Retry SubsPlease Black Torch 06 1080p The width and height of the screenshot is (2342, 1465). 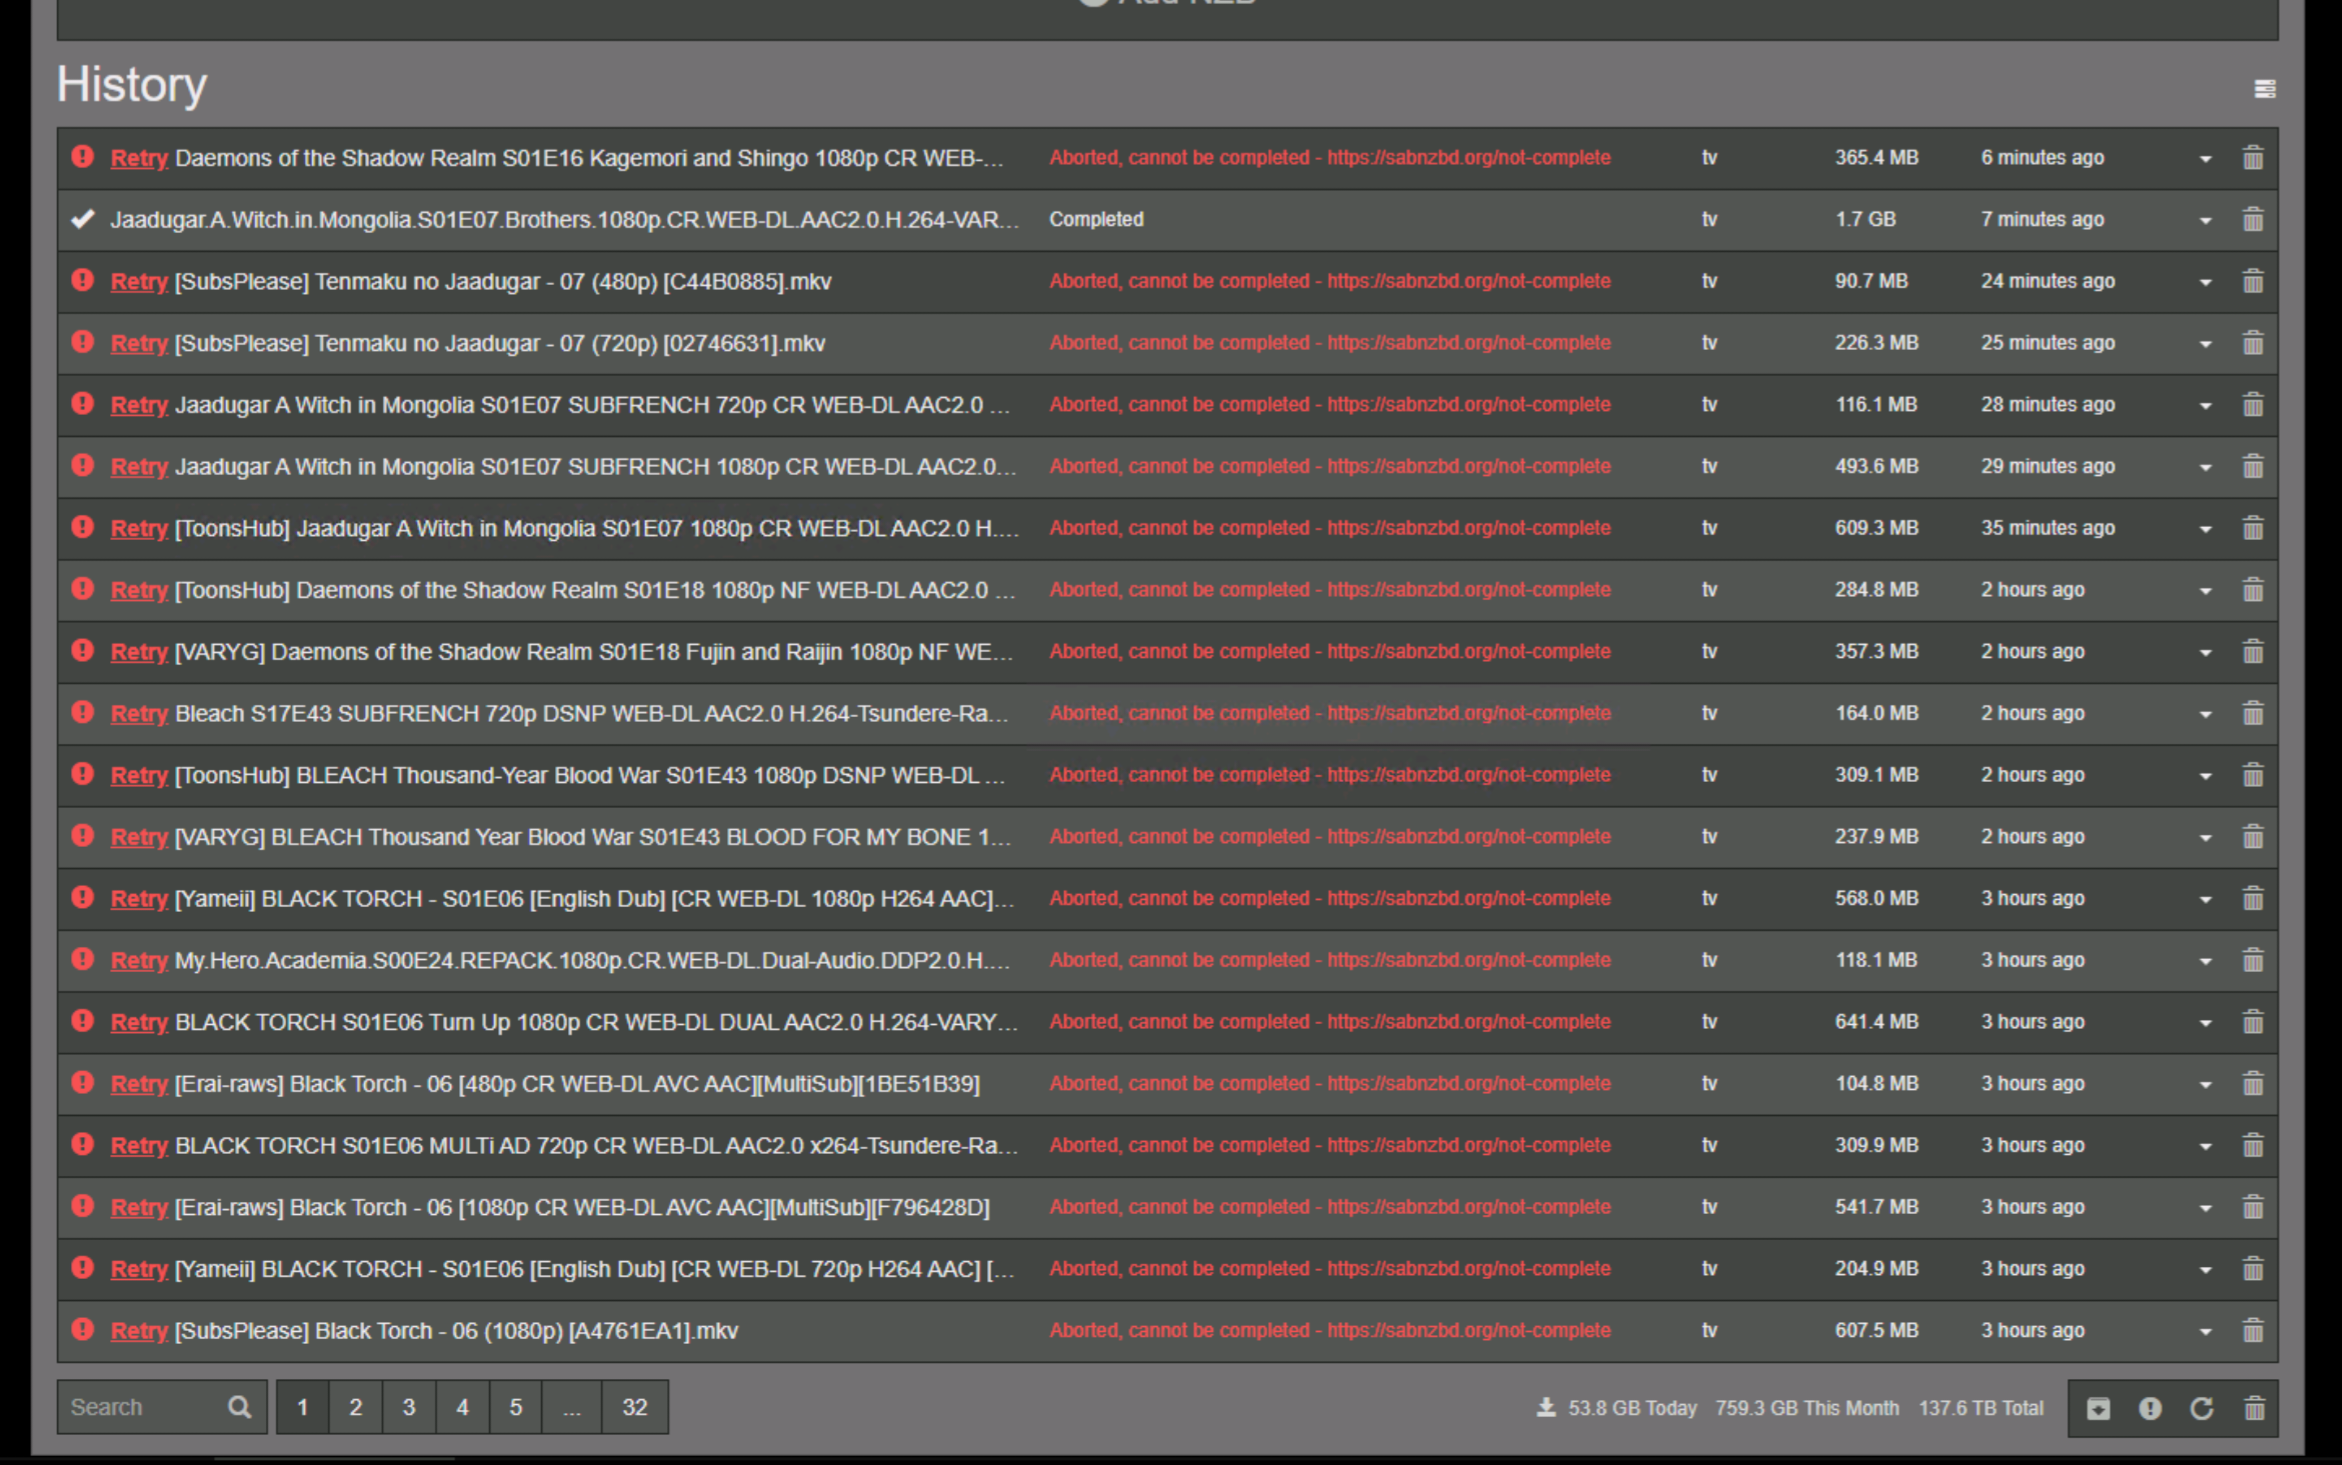pyautogui.click(x=139, y=1331)
